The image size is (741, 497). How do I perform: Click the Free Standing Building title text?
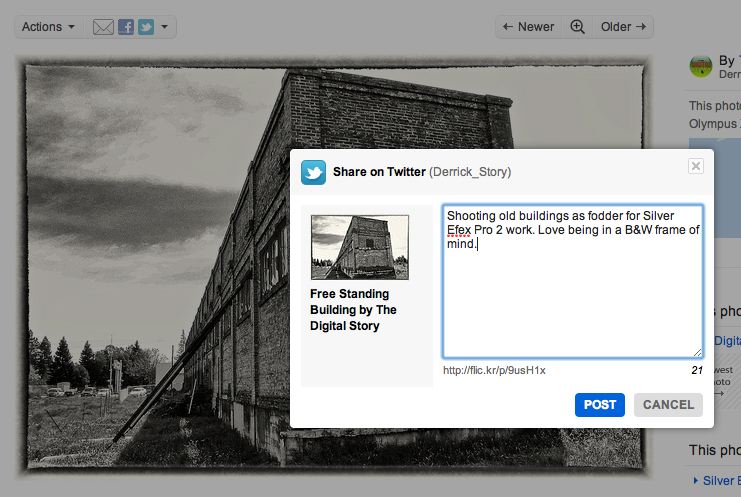353,310
